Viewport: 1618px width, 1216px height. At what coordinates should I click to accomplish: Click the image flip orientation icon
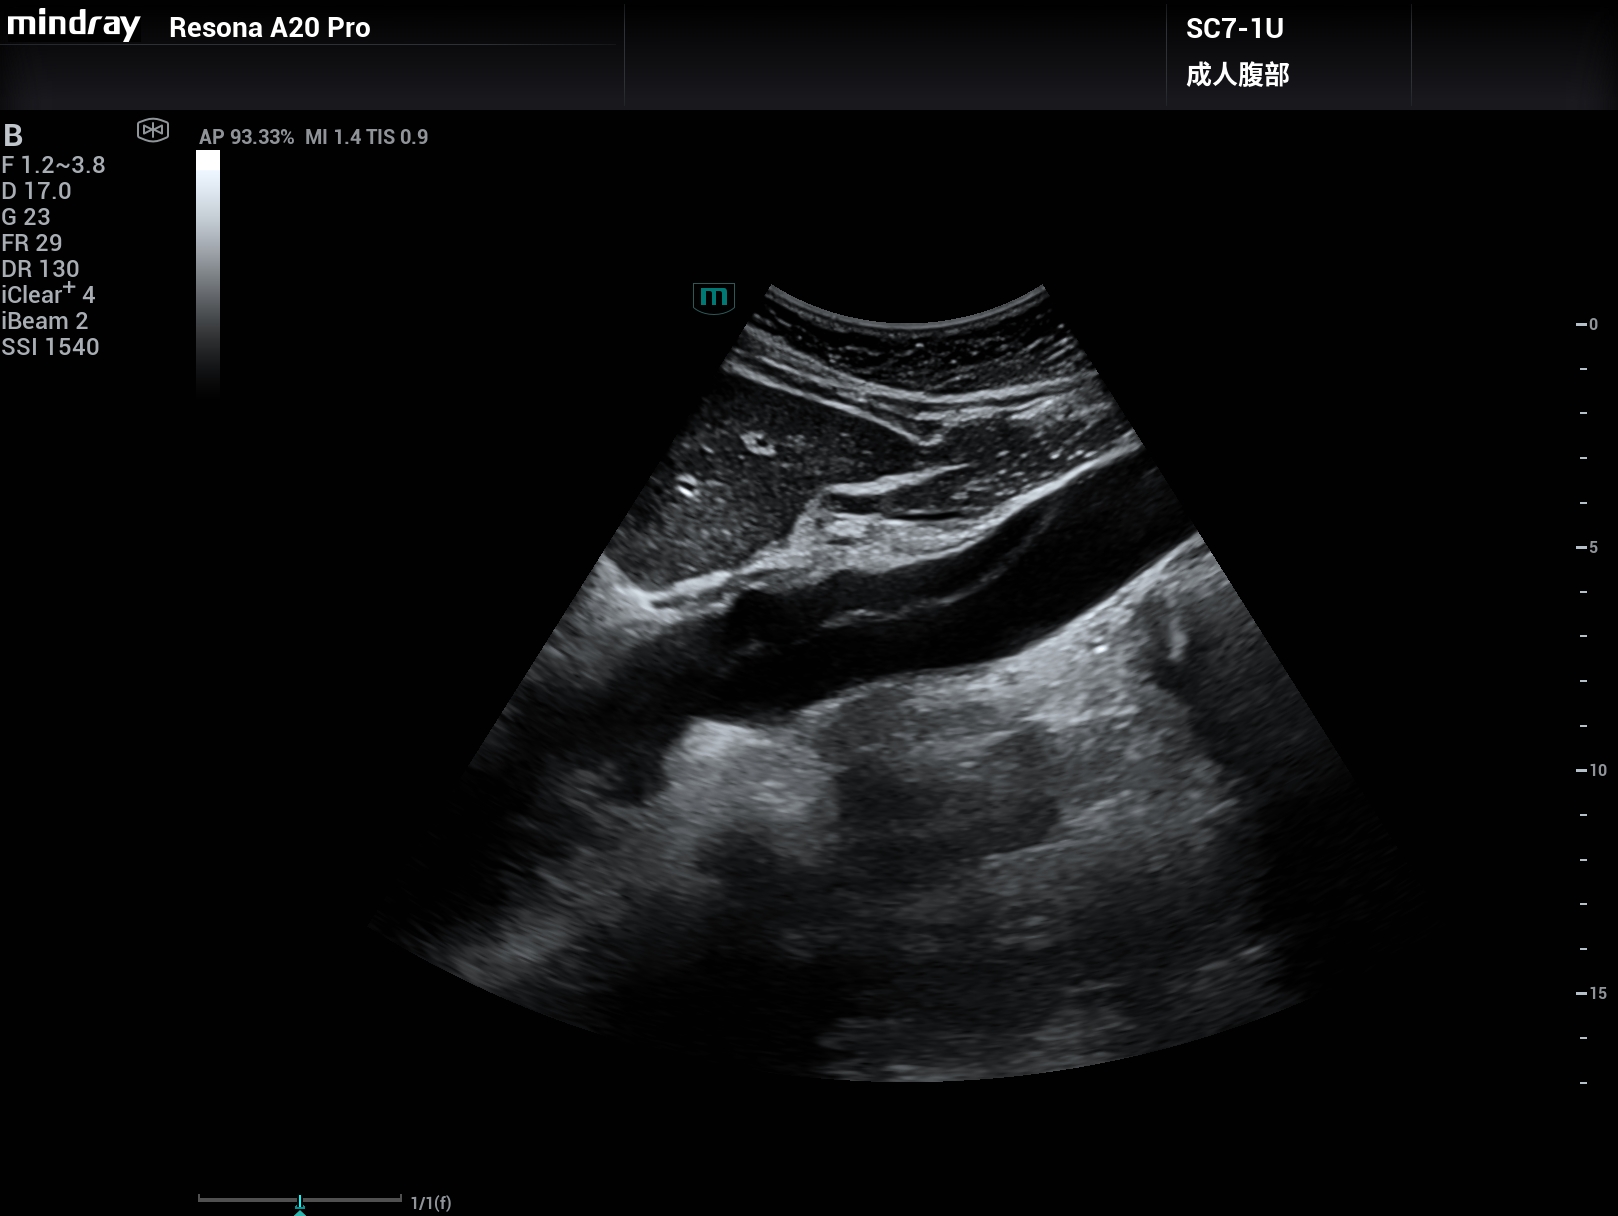click(x=153, y=130)
